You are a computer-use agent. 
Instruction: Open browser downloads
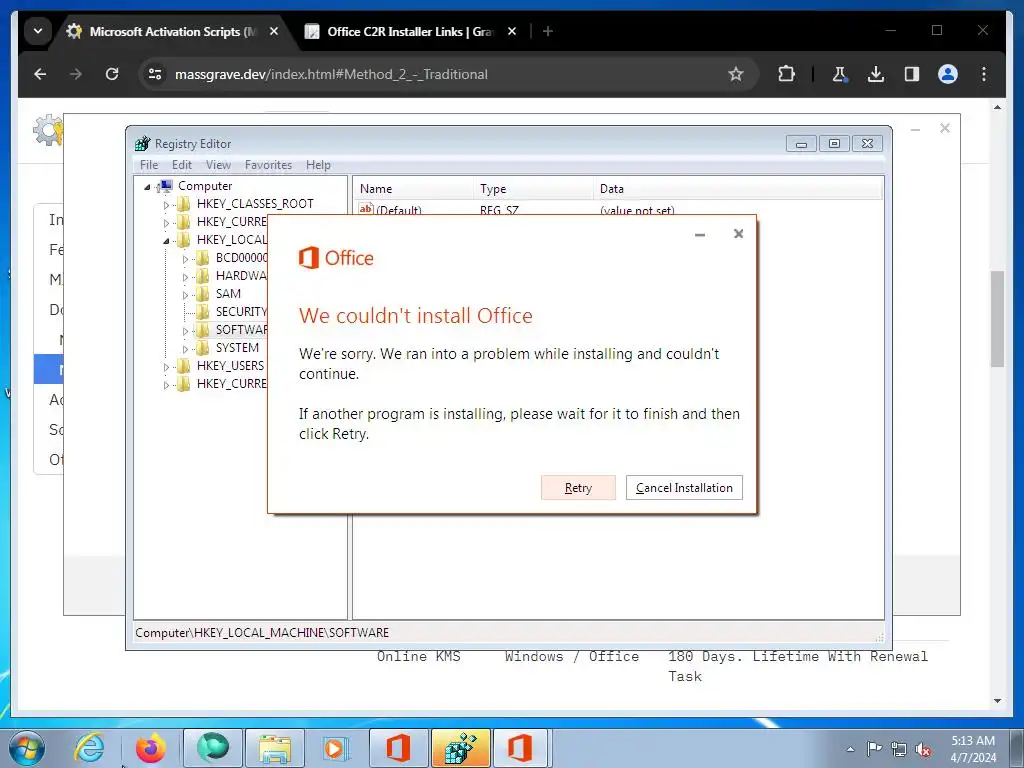[x=876, y=74]
